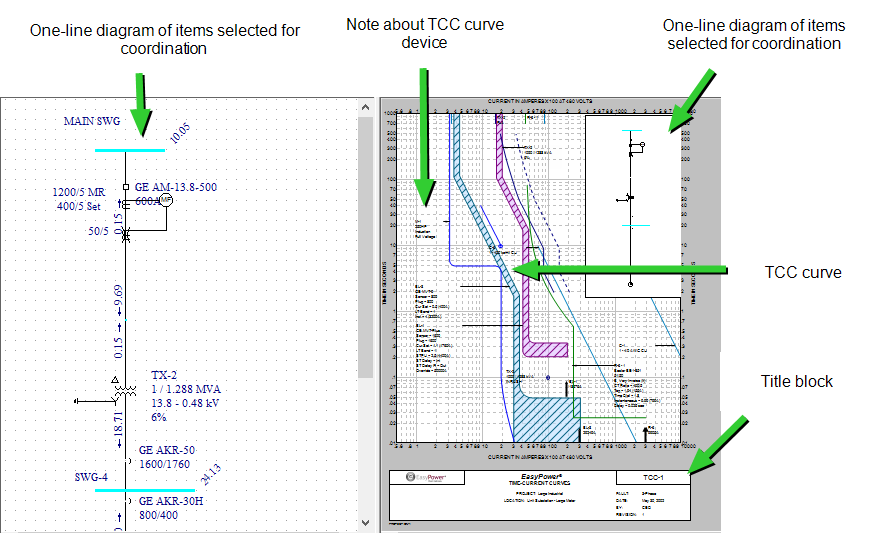Click the transformer ground connection symbol

pos(79,401)
